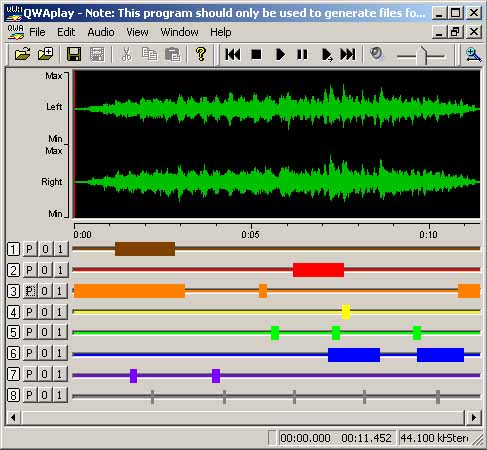The width and height of the screenshot is (487, 450).
Task: Open the View menu
Action: (137, 32)
